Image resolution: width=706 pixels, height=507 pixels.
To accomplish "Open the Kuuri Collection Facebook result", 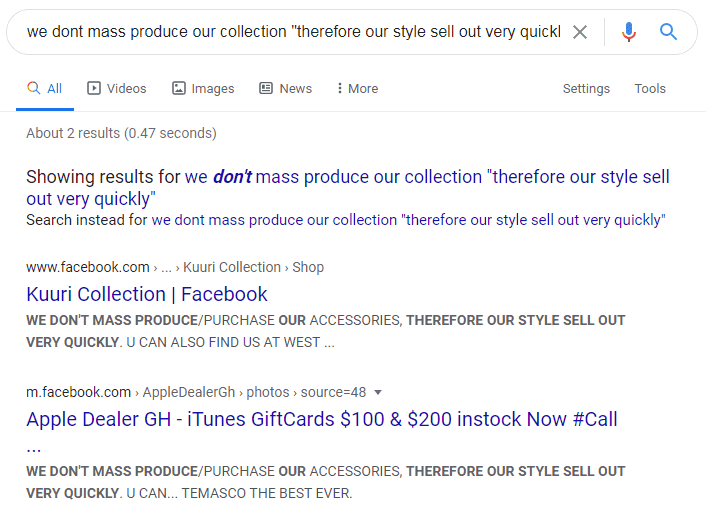I will pyautogui.click(x=147, y=294).
